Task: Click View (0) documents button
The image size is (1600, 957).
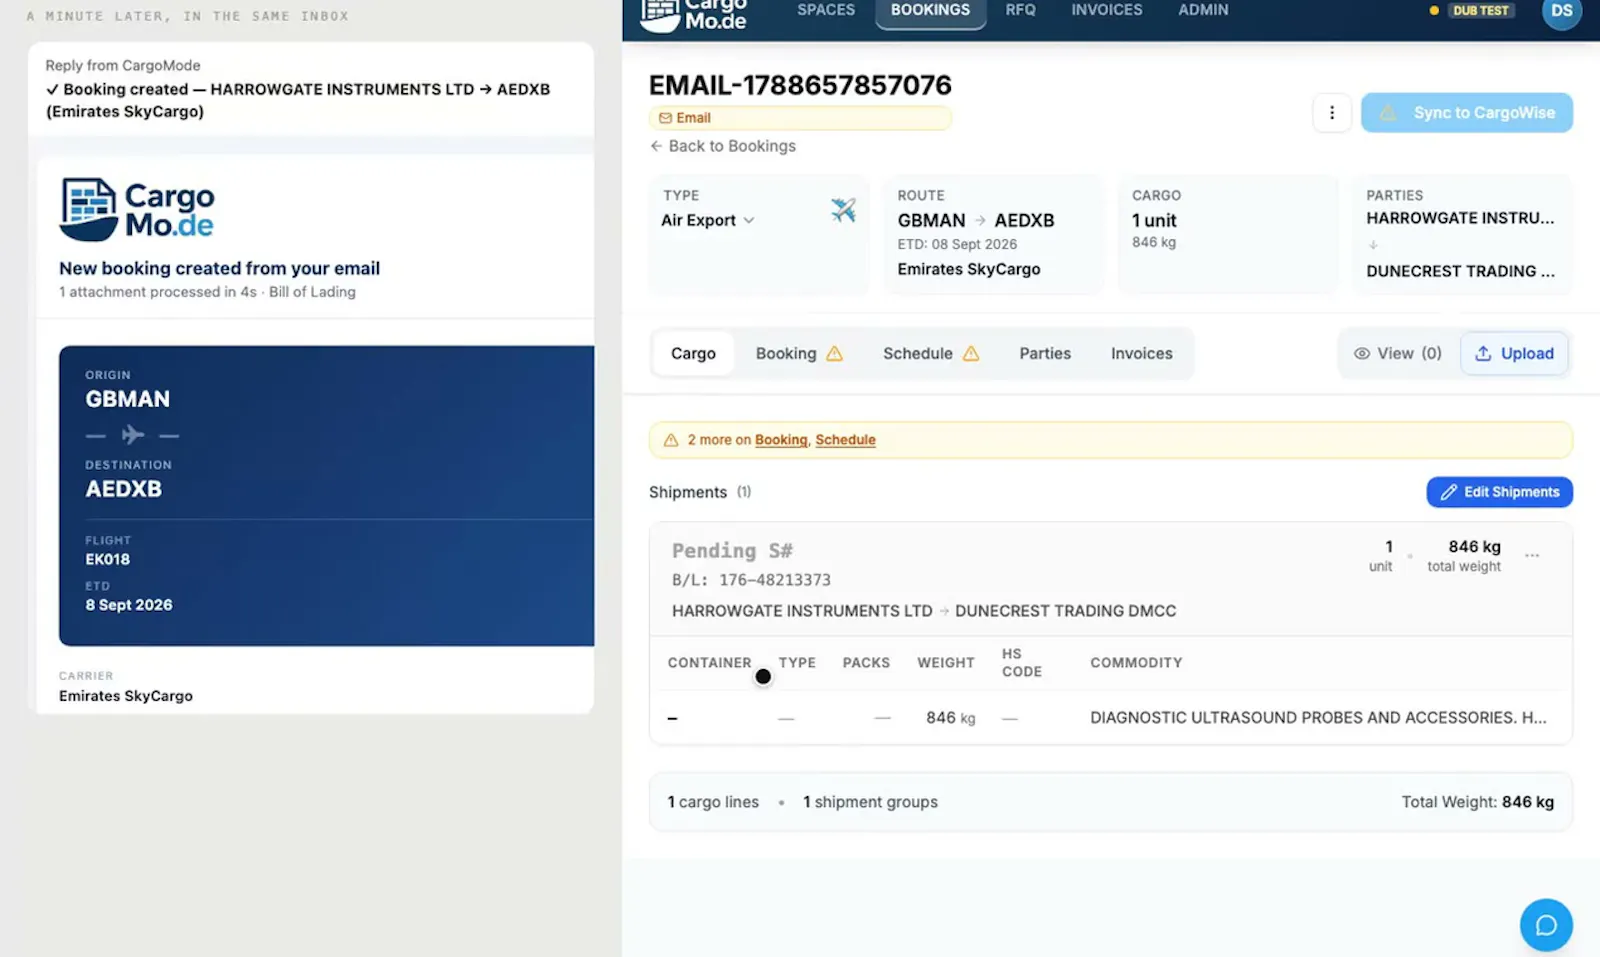Action: click(x=1398, y=353)
